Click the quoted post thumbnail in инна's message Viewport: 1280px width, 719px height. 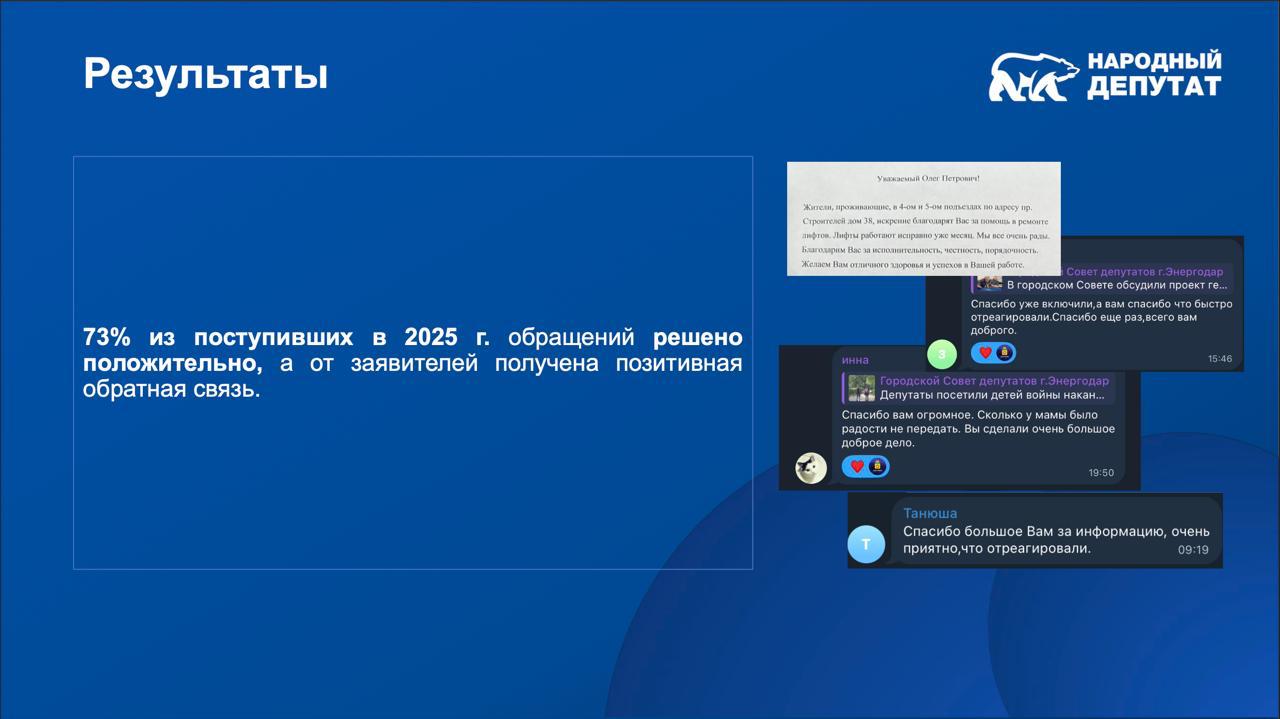coord(862,388)
